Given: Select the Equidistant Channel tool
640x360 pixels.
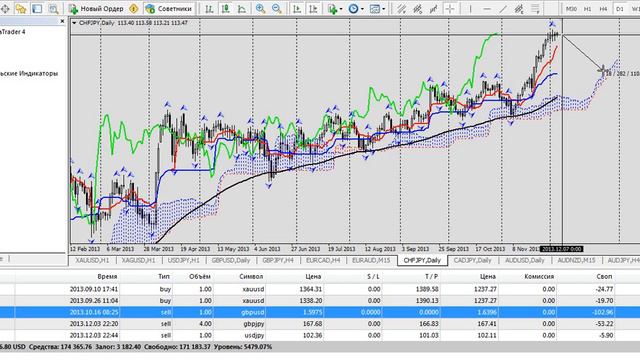Looking at the screenshot, I should 519,9.
